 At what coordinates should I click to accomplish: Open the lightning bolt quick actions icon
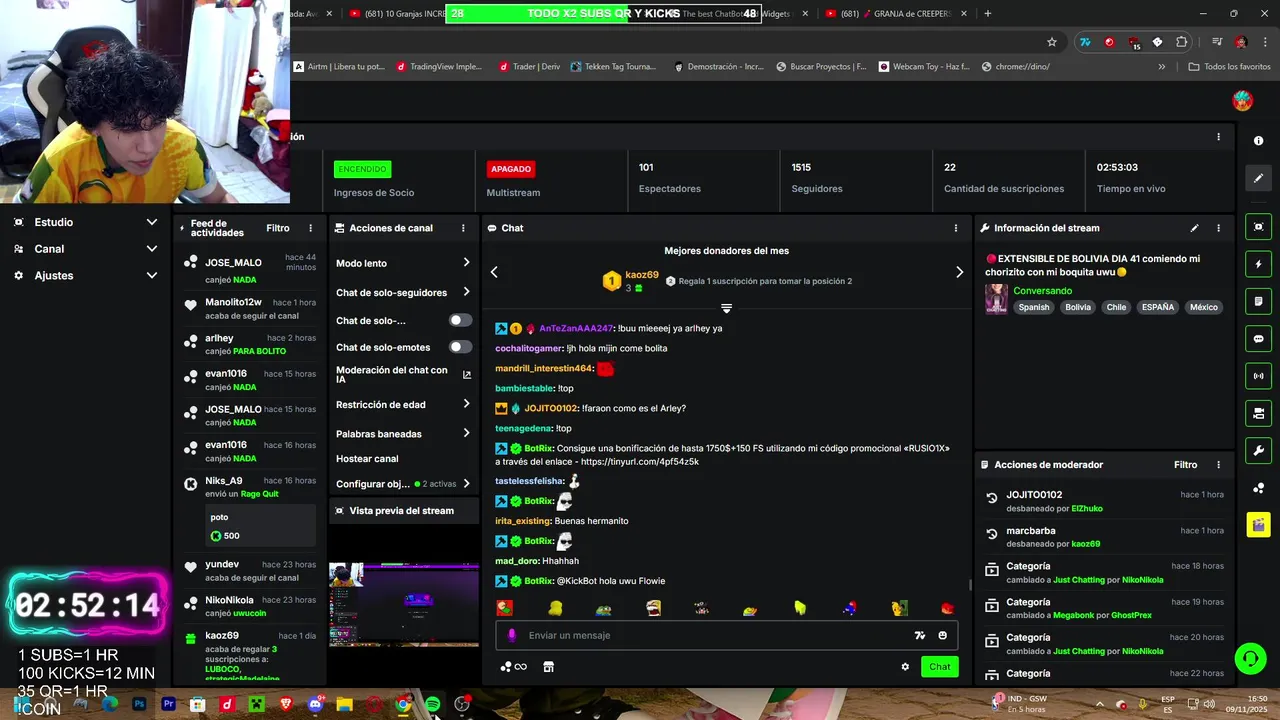(x=1258, y=264)
